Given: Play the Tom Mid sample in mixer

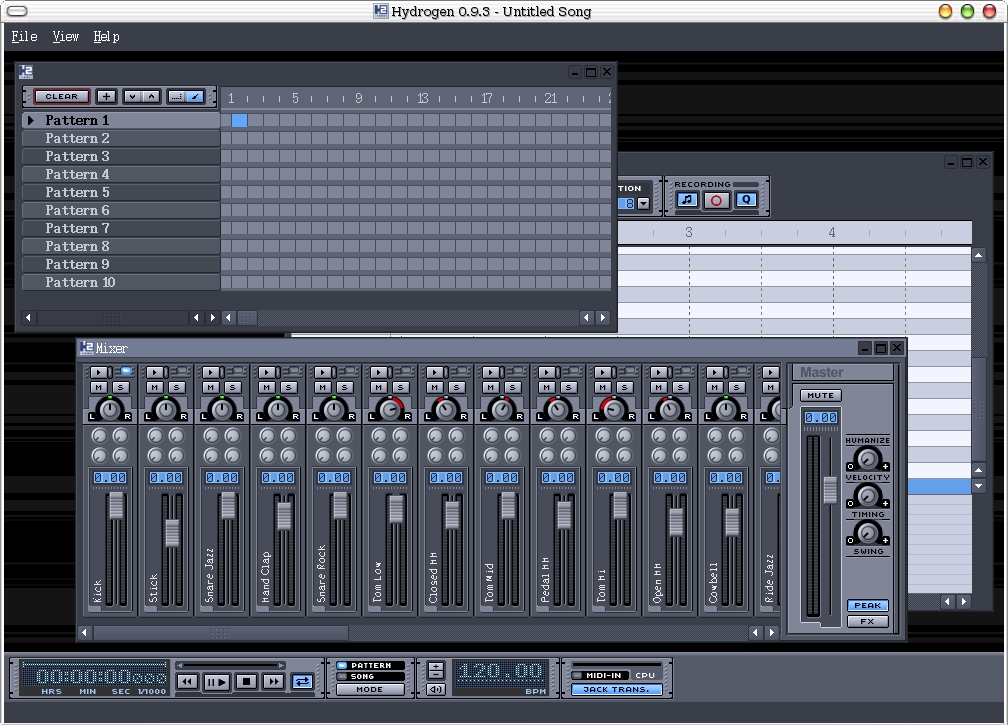Looking at the screenshot, I should tap(490, 372).
